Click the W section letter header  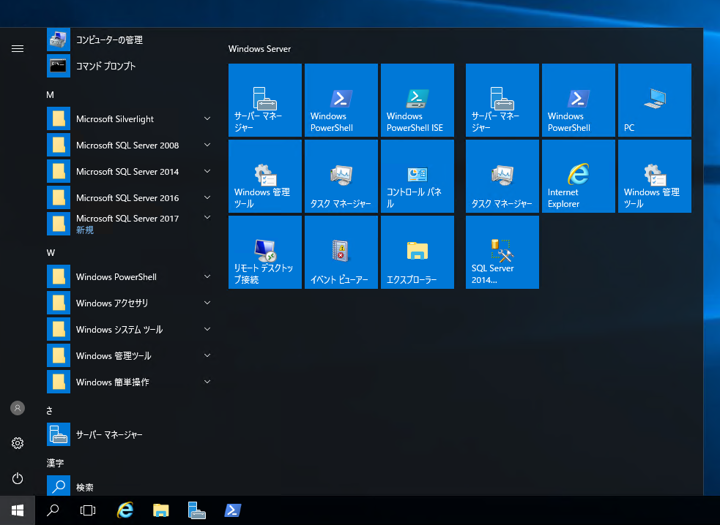click(x=51, y=253)
